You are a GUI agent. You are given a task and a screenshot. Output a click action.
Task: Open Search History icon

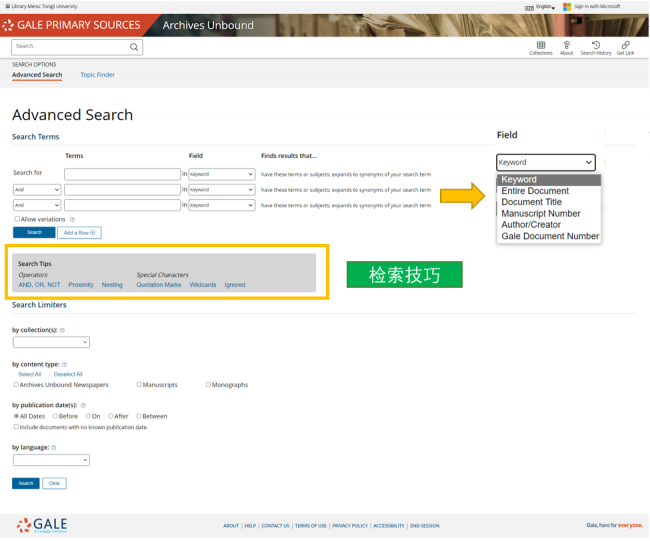pyautogui.click(x=596, y=45)
